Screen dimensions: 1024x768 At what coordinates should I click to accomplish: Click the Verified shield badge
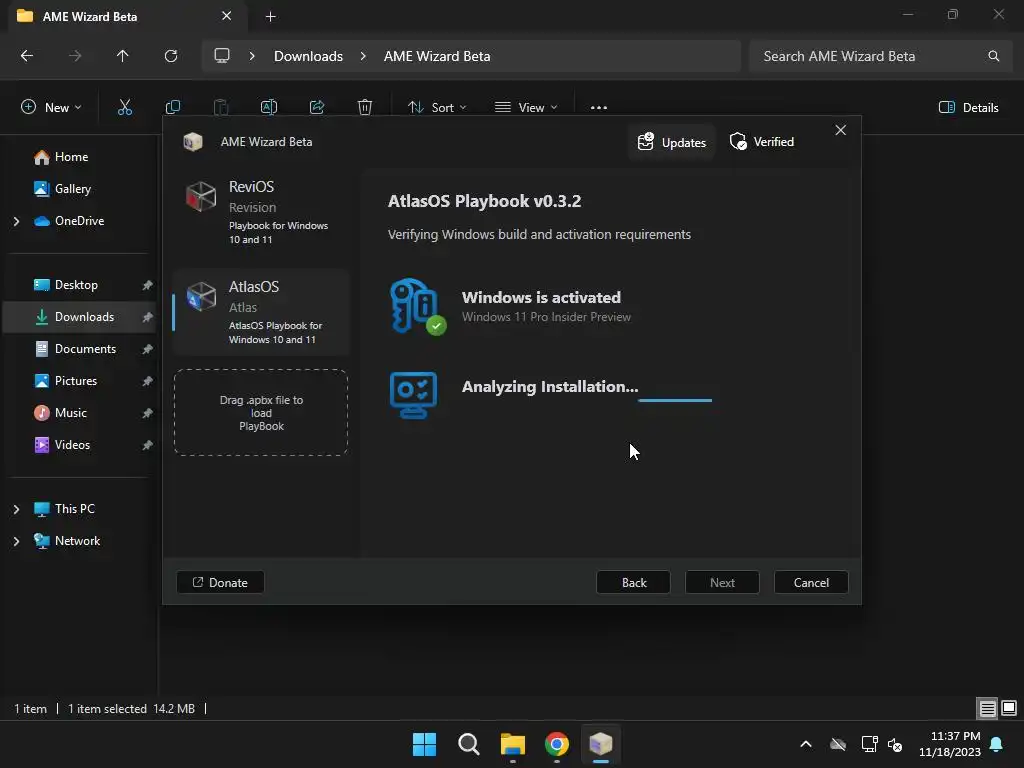click(x=761, y=142)
